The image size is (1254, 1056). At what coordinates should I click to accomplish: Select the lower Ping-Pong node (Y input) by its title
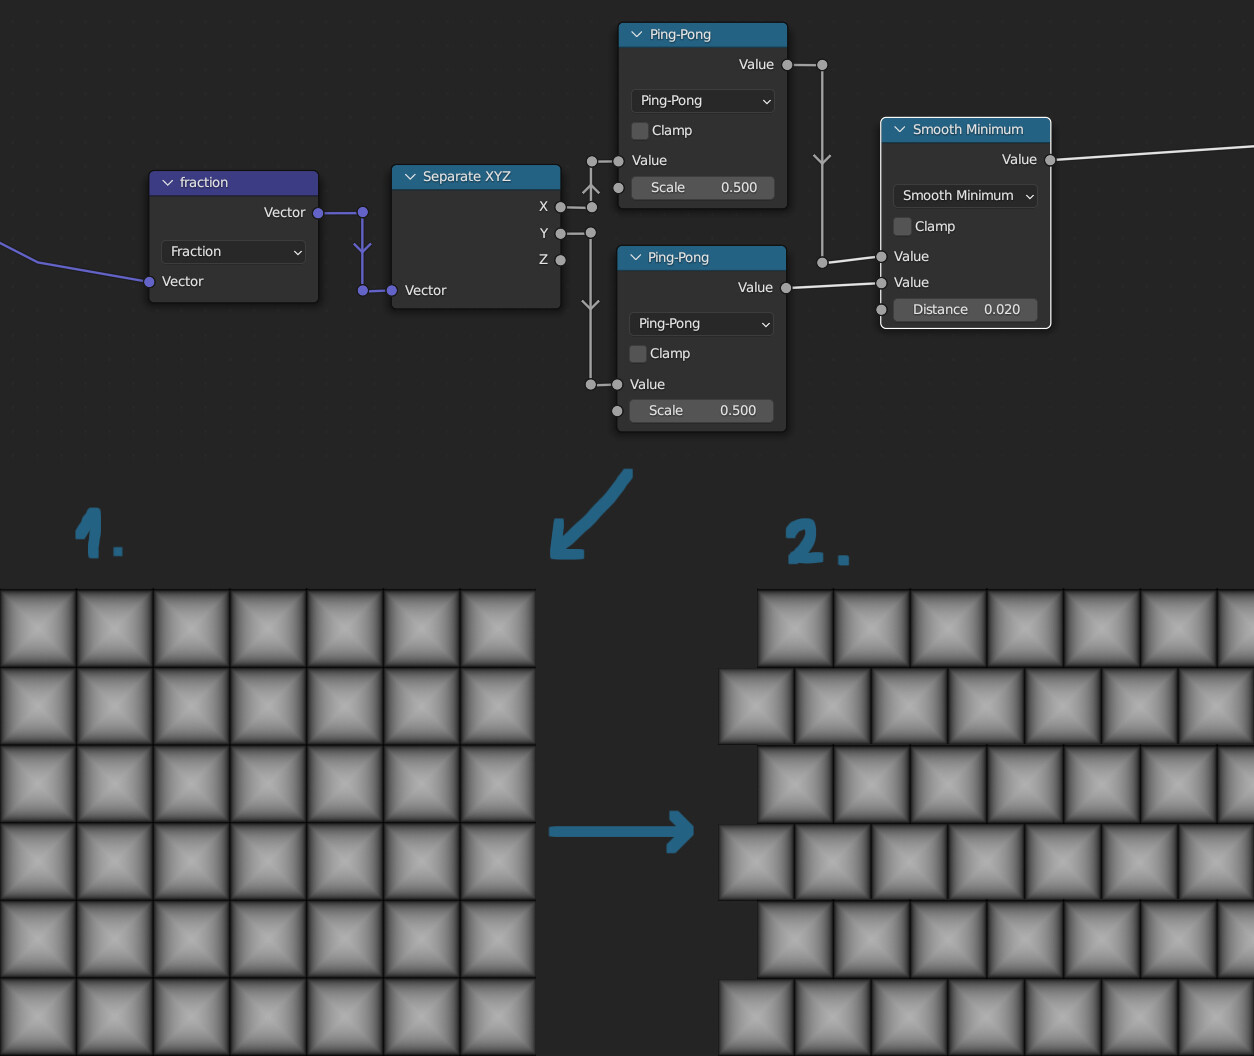coord(678,258)
